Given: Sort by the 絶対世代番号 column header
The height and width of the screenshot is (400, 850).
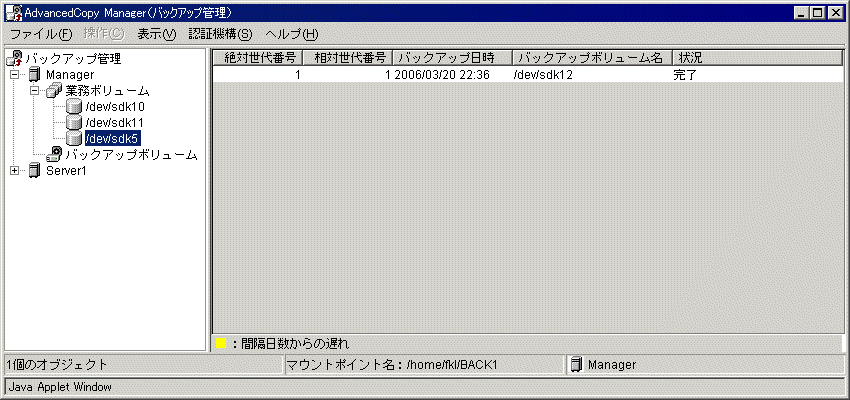Looking at the screenshot, I should [x=257, y=57].
